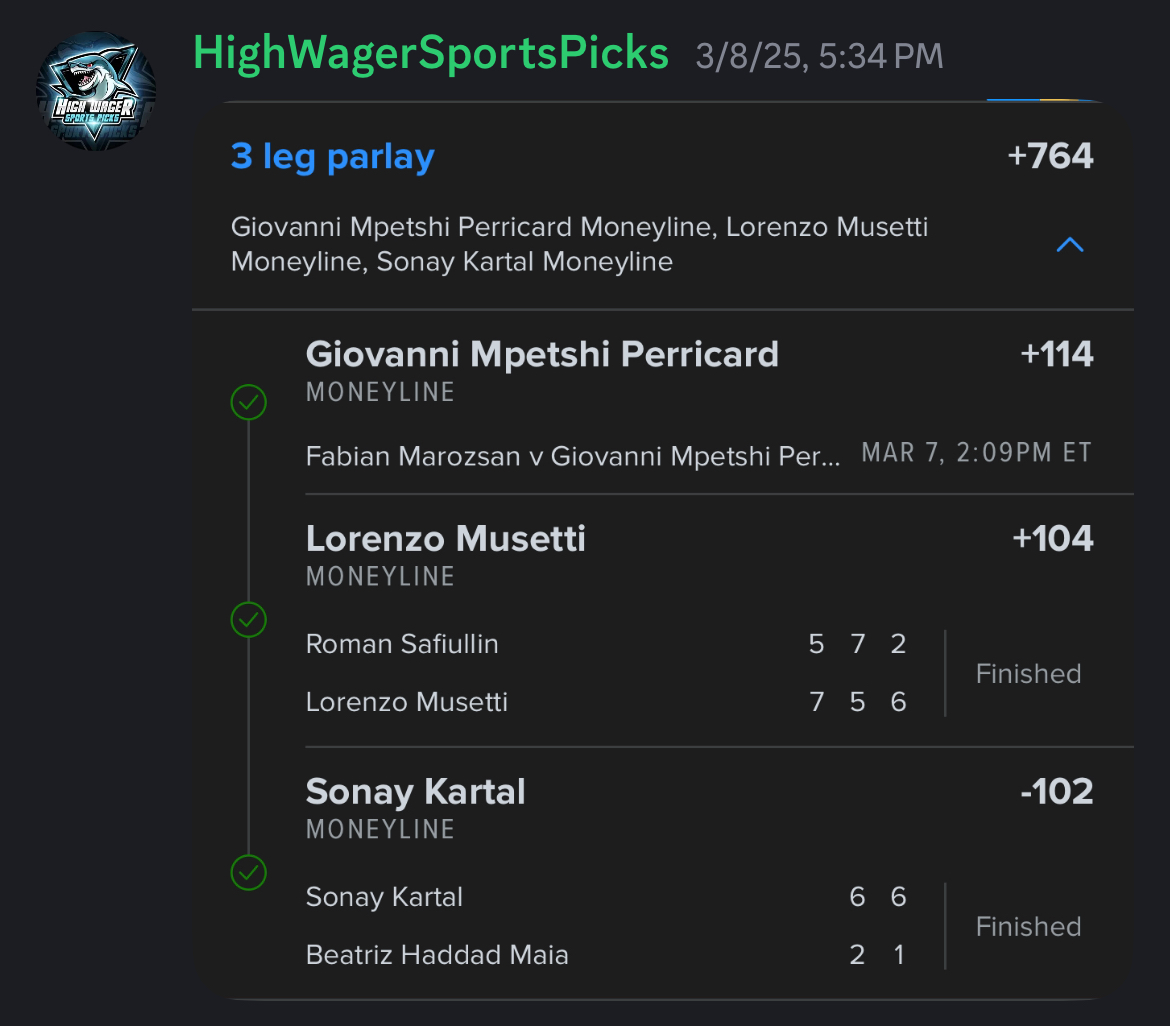Open the HighWagerSportsPicks username
Viewport: 1170px width, 1026px height.
[x=431, y=54]
